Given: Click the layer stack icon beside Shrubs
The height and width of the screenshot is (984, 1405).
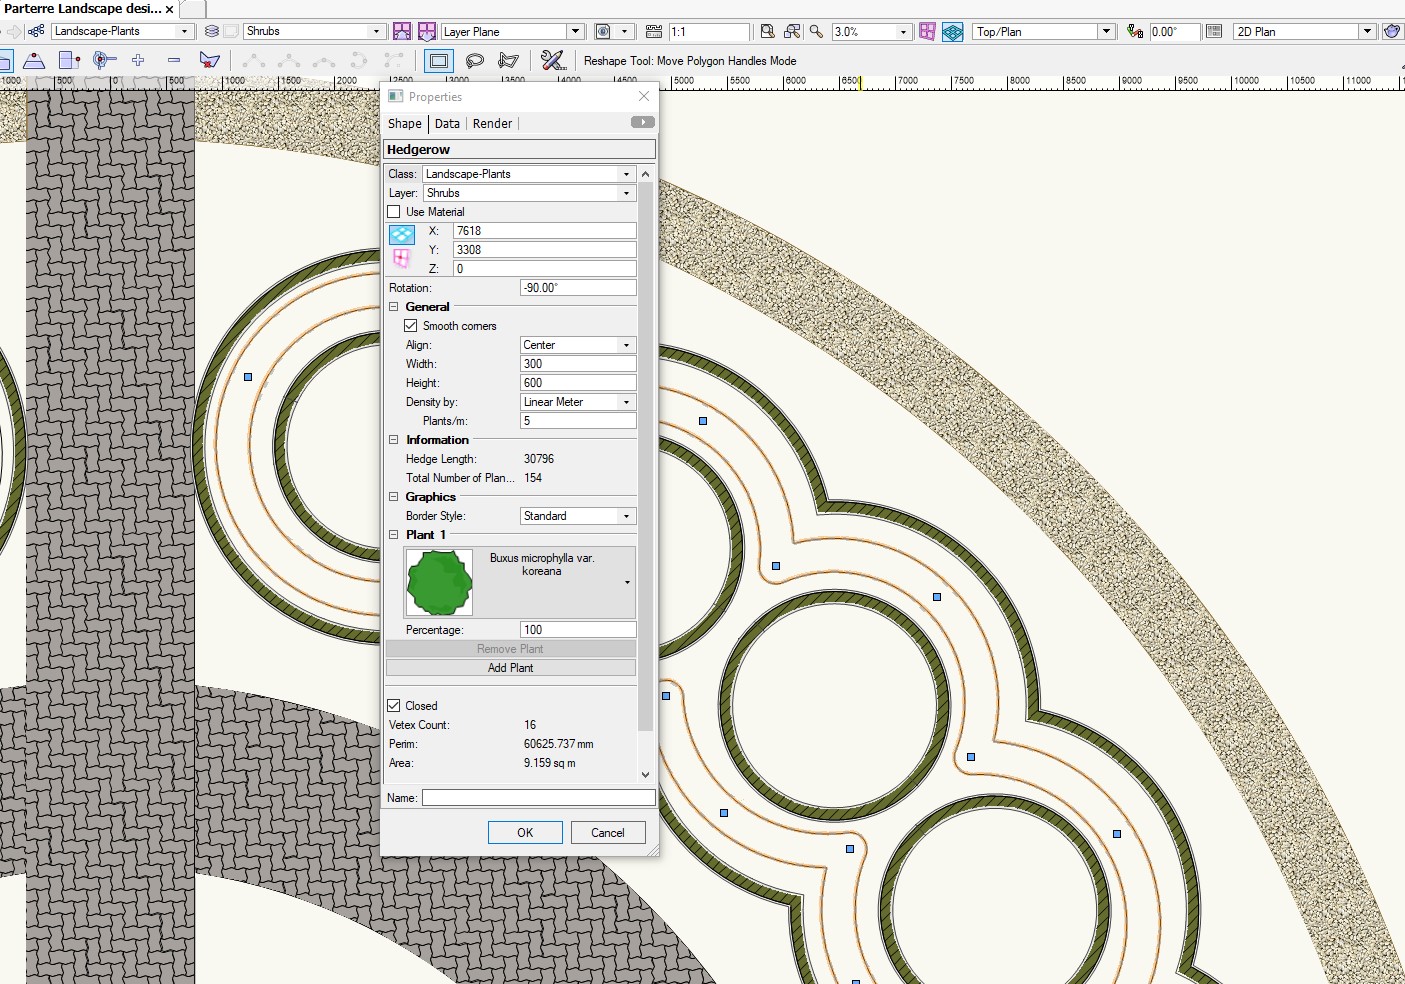Looking at the screenshot, I should [x=210, y=31].
